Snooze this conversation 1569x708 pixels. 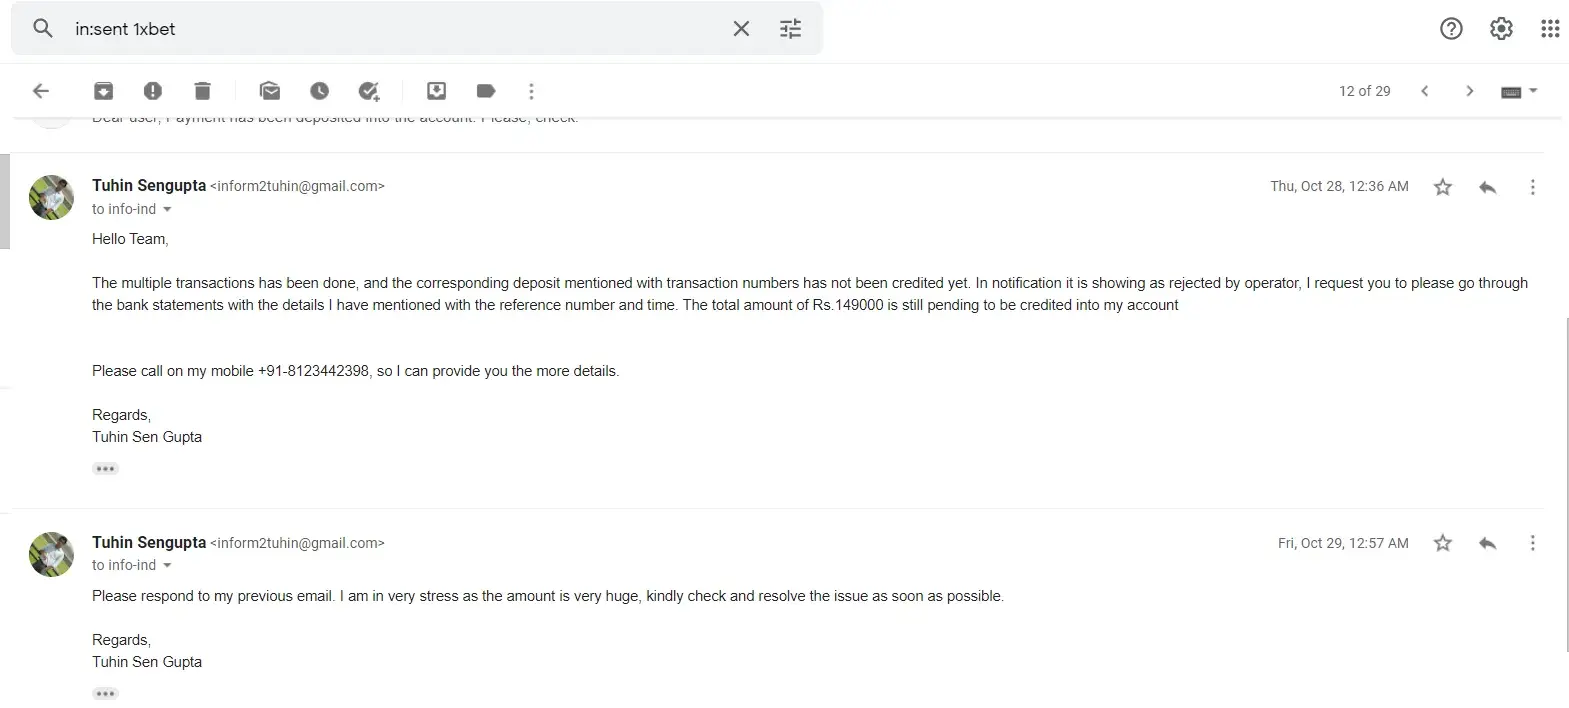[319, 91]
